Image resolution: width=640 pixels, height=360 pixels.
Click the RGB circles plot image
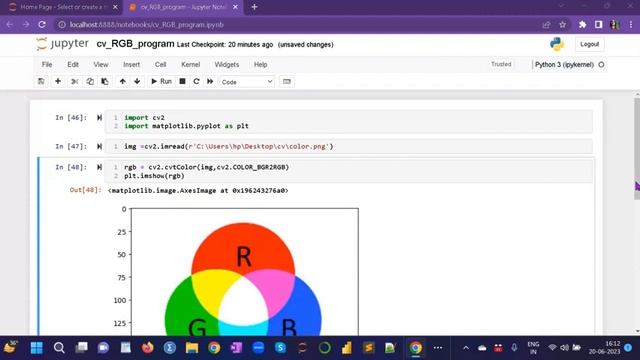pos(244,271)
